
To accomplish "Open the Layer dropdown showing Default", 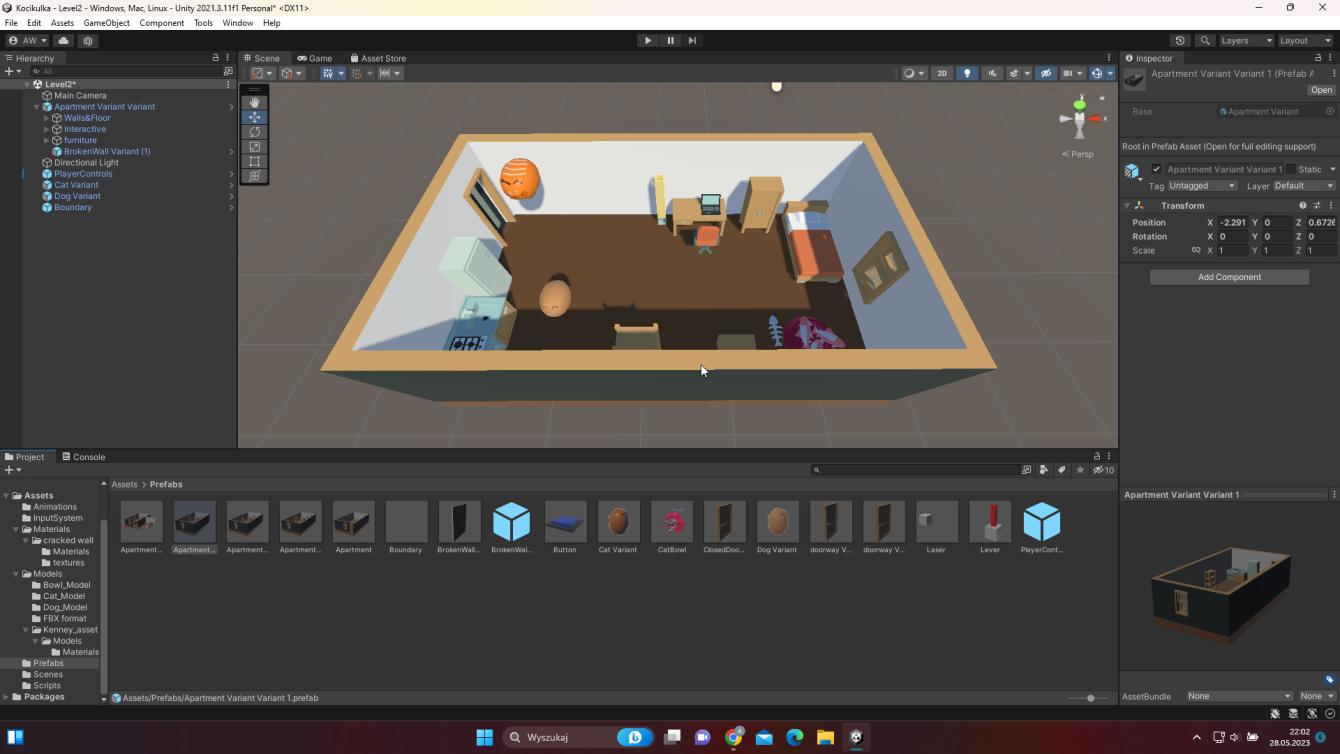I will tap(1303, 186).
